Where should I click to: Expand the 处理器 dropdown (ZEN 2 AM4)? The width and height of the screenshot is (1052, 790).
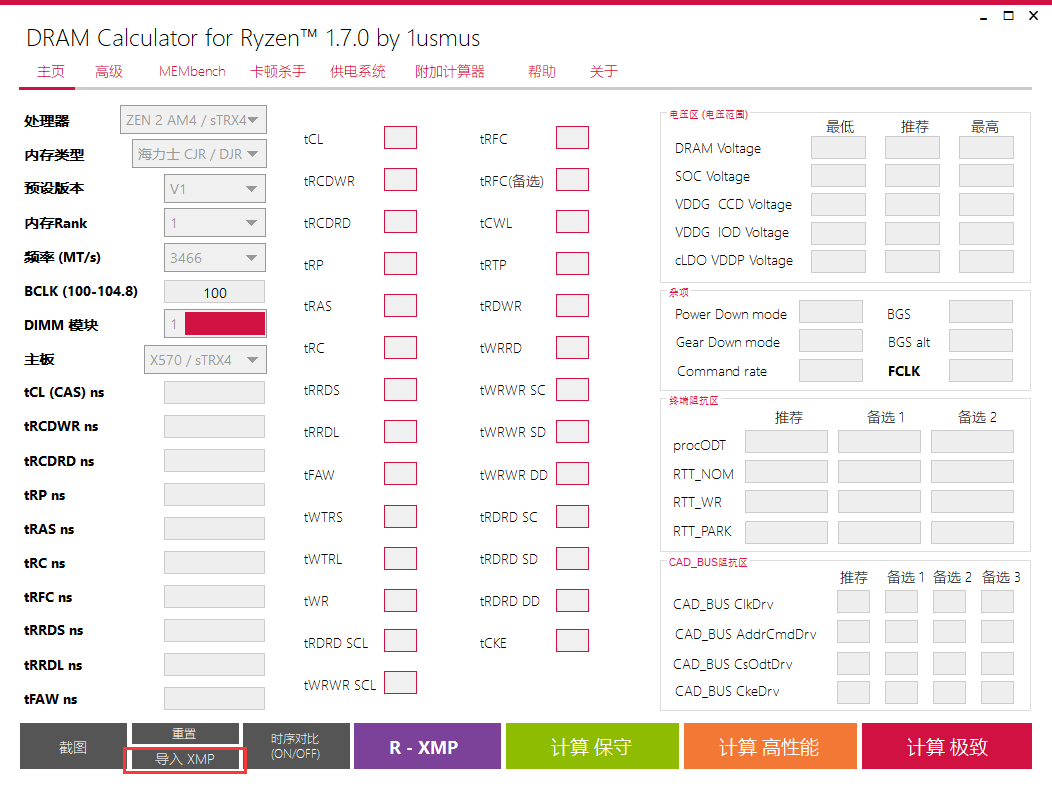point(193,119)
